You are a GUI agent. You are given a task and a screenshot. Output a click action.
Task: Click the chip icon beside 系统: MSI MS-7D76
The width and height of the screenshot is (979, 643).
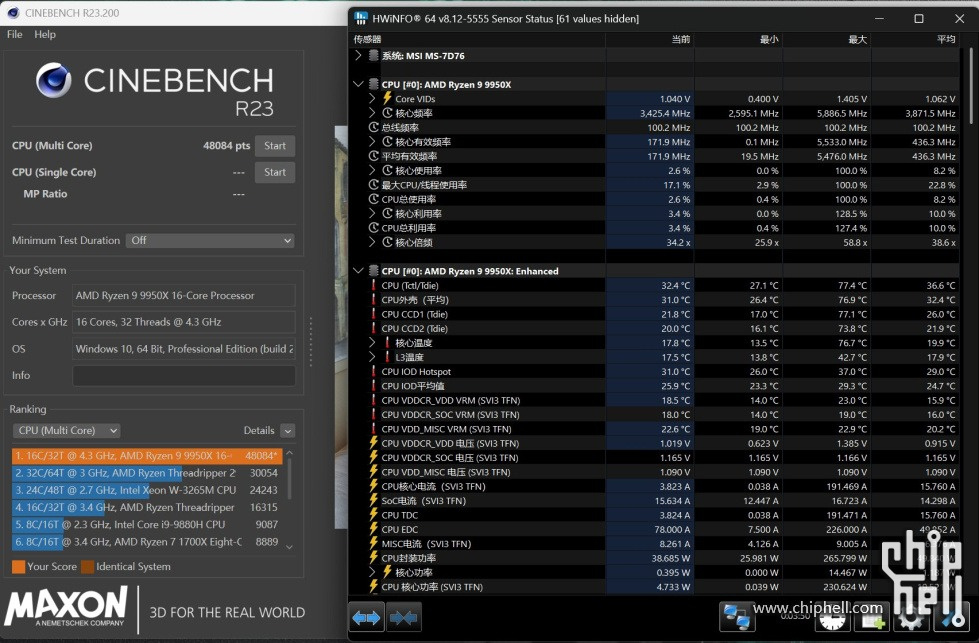(x=373, y=56)
